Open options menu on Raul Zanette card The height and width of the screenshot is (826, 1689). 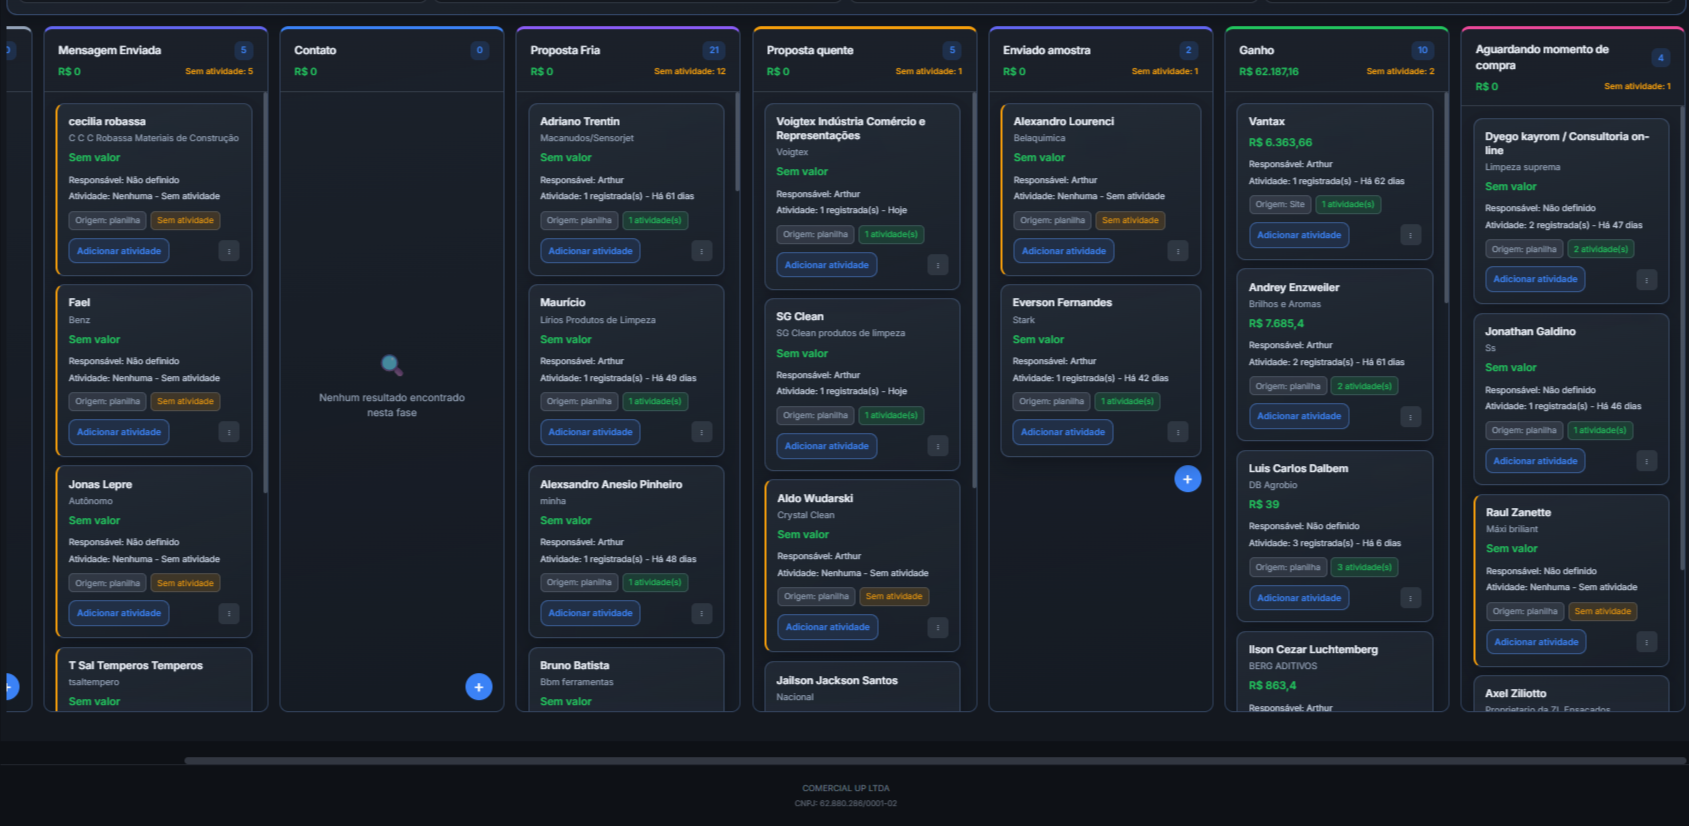1646,642
